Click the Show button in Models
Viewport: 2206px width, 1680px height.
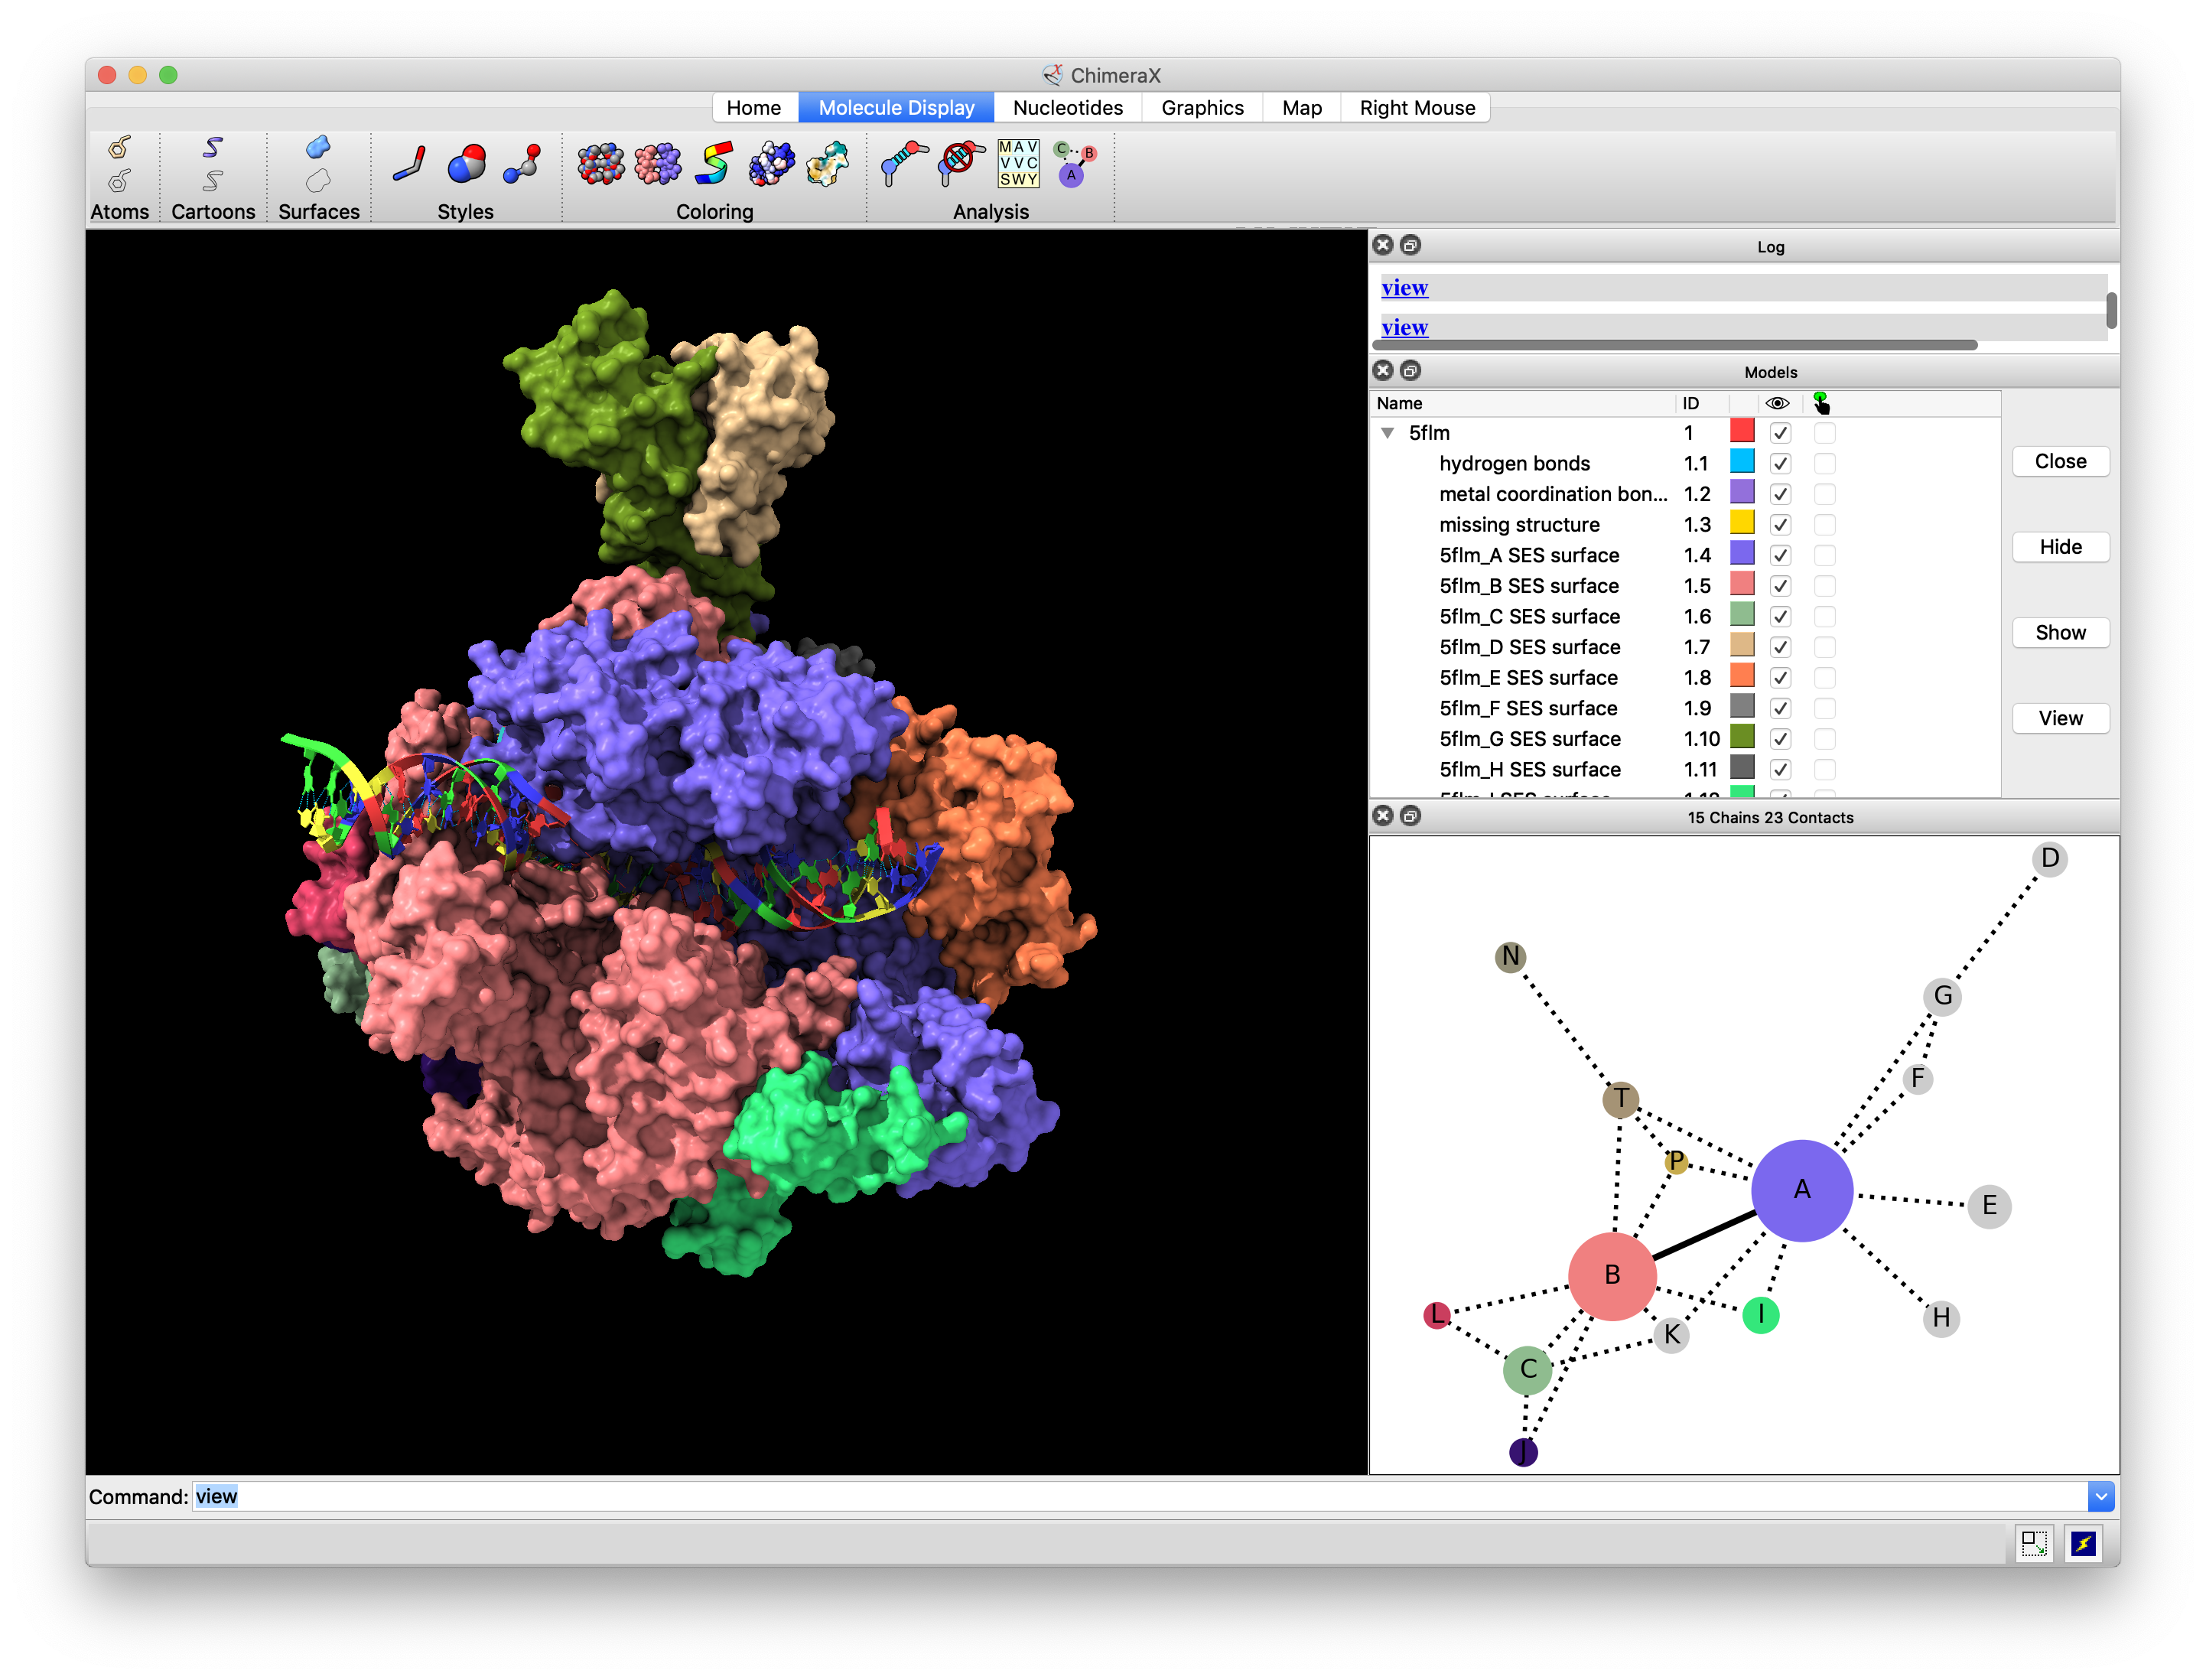(2060, 632)
